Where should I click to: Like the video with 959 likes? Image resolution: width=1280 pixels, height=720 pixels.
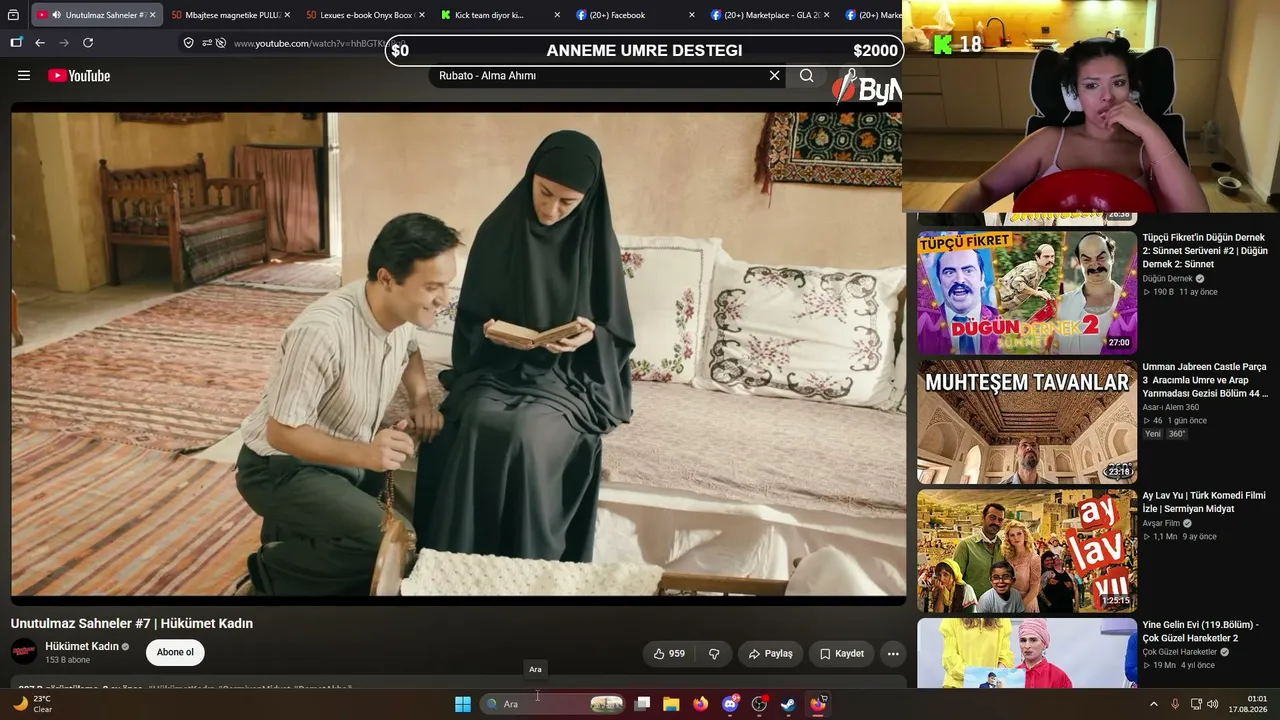point(669,654)
